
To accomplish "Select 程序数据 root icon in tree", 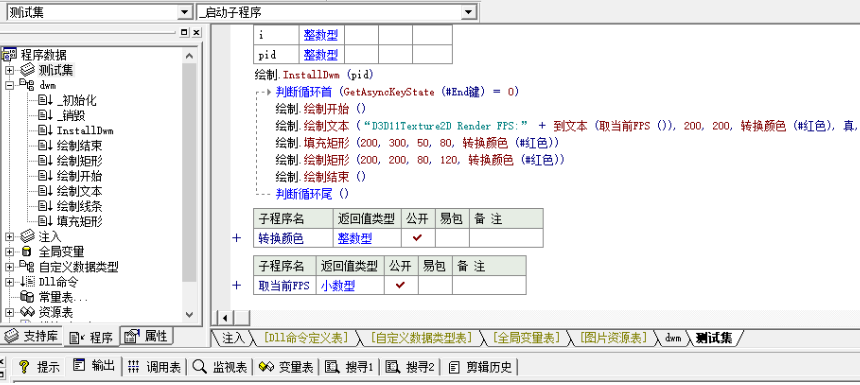I will pos(9,55).
